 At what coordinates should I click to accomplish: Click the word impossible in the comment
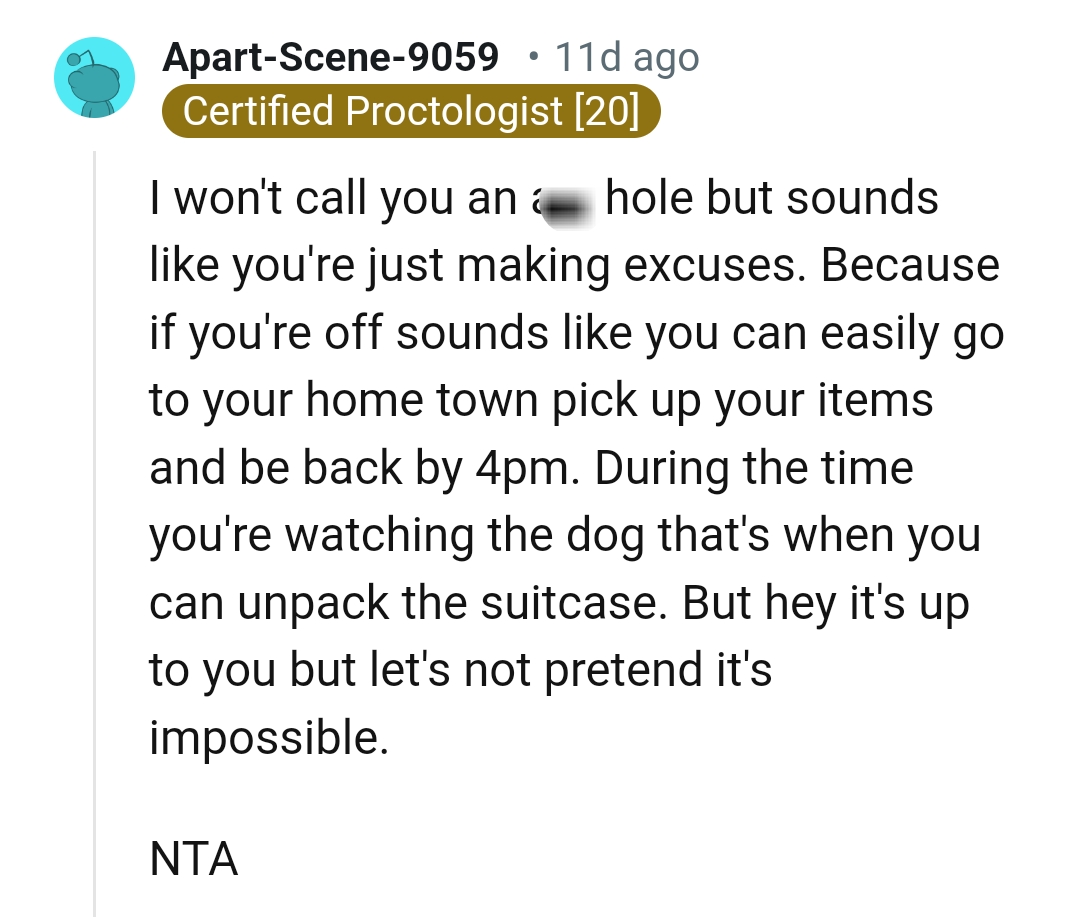[269, 739]
